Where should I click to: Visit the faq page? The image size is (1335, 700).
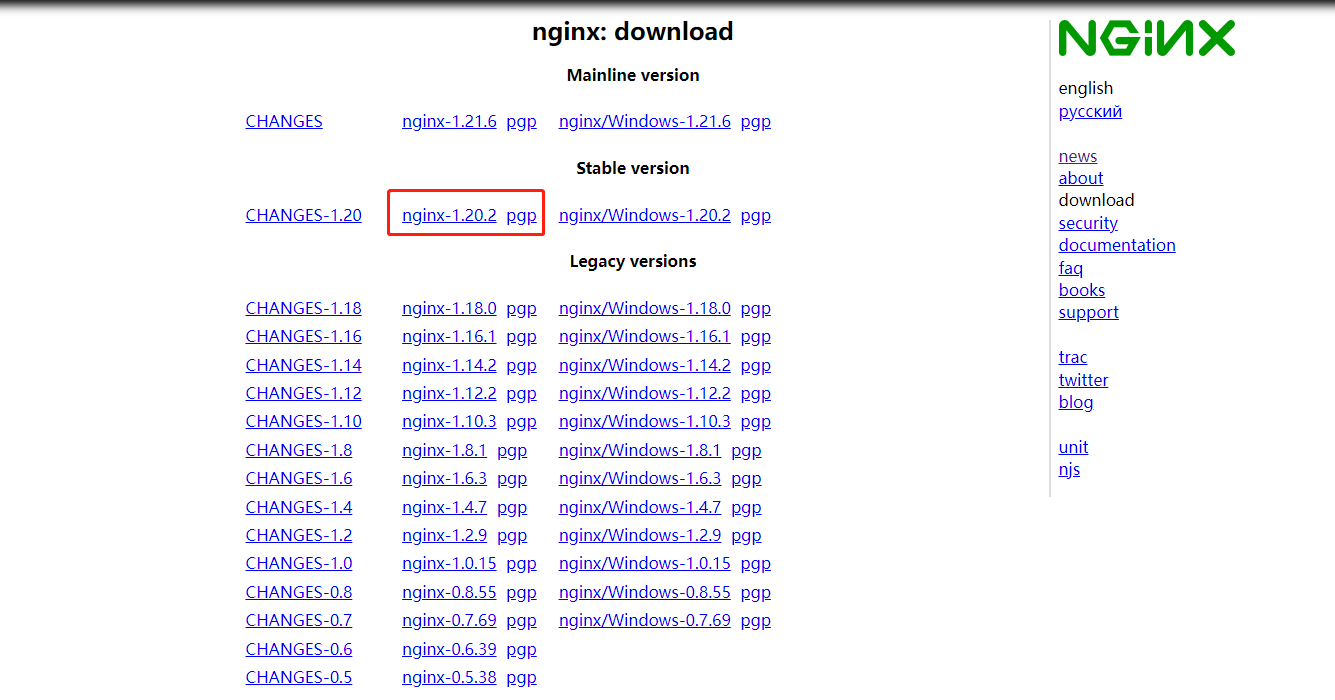pyautogui.click(x=1071, y=268)
